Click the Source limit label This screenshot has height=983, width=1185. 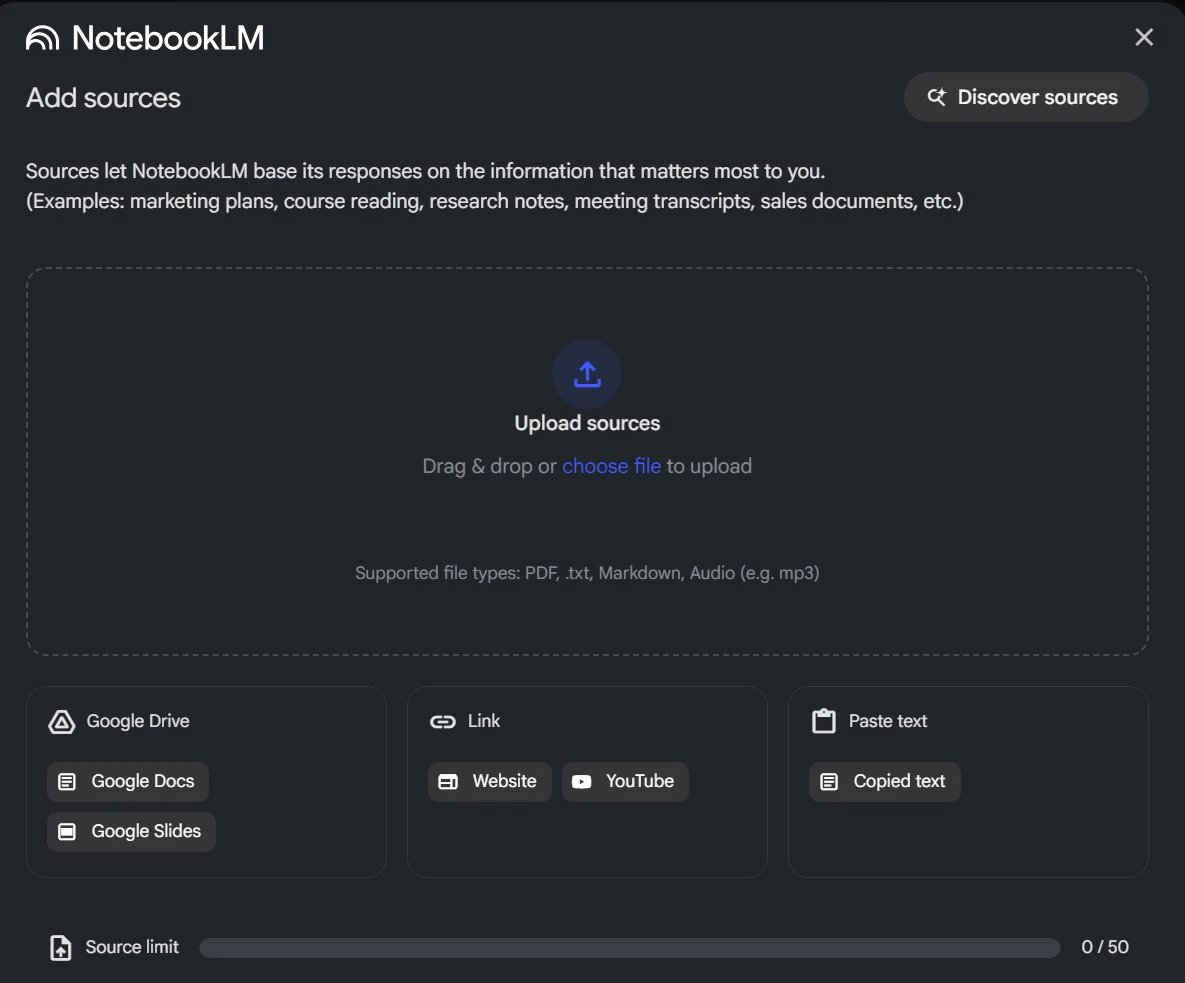131,947
